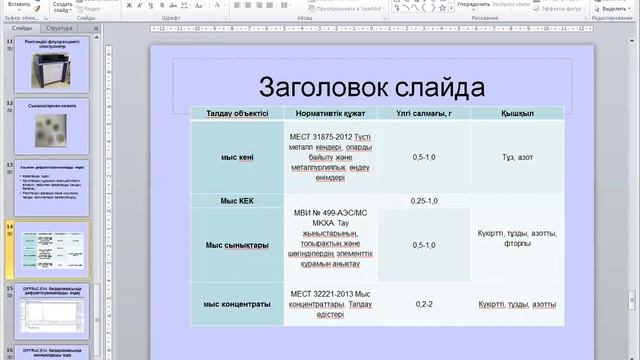
Task: Click the Format Painter brush icon
Action: click(37, 8)
